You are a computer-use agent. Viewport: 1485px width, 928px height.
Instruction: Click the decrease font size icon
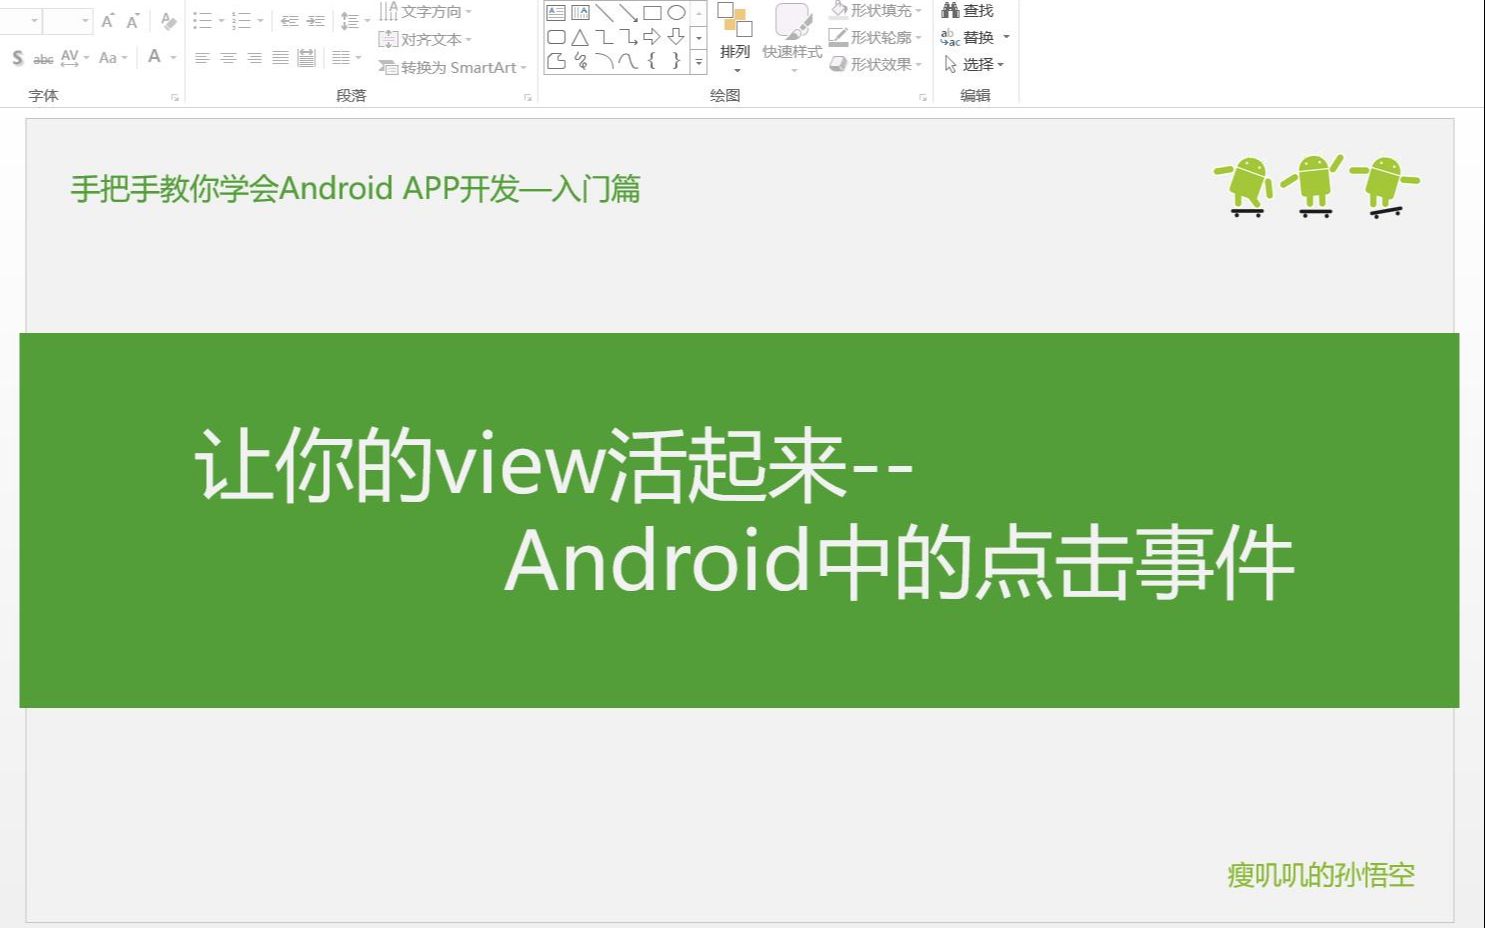tap(132, 21)
